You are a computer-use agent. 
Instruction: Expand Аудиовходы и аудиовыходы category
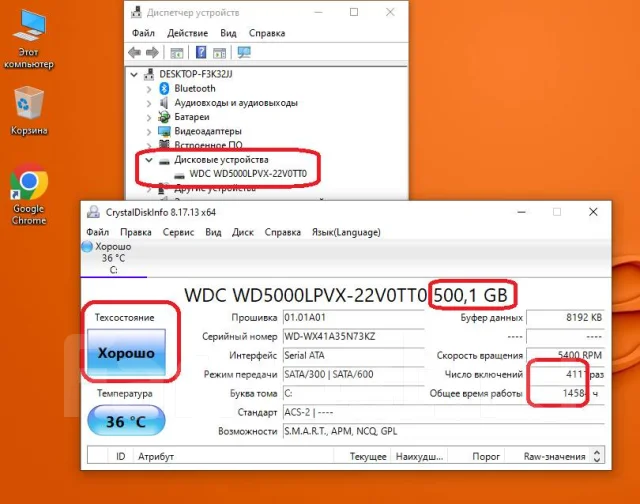pos(149,104)
